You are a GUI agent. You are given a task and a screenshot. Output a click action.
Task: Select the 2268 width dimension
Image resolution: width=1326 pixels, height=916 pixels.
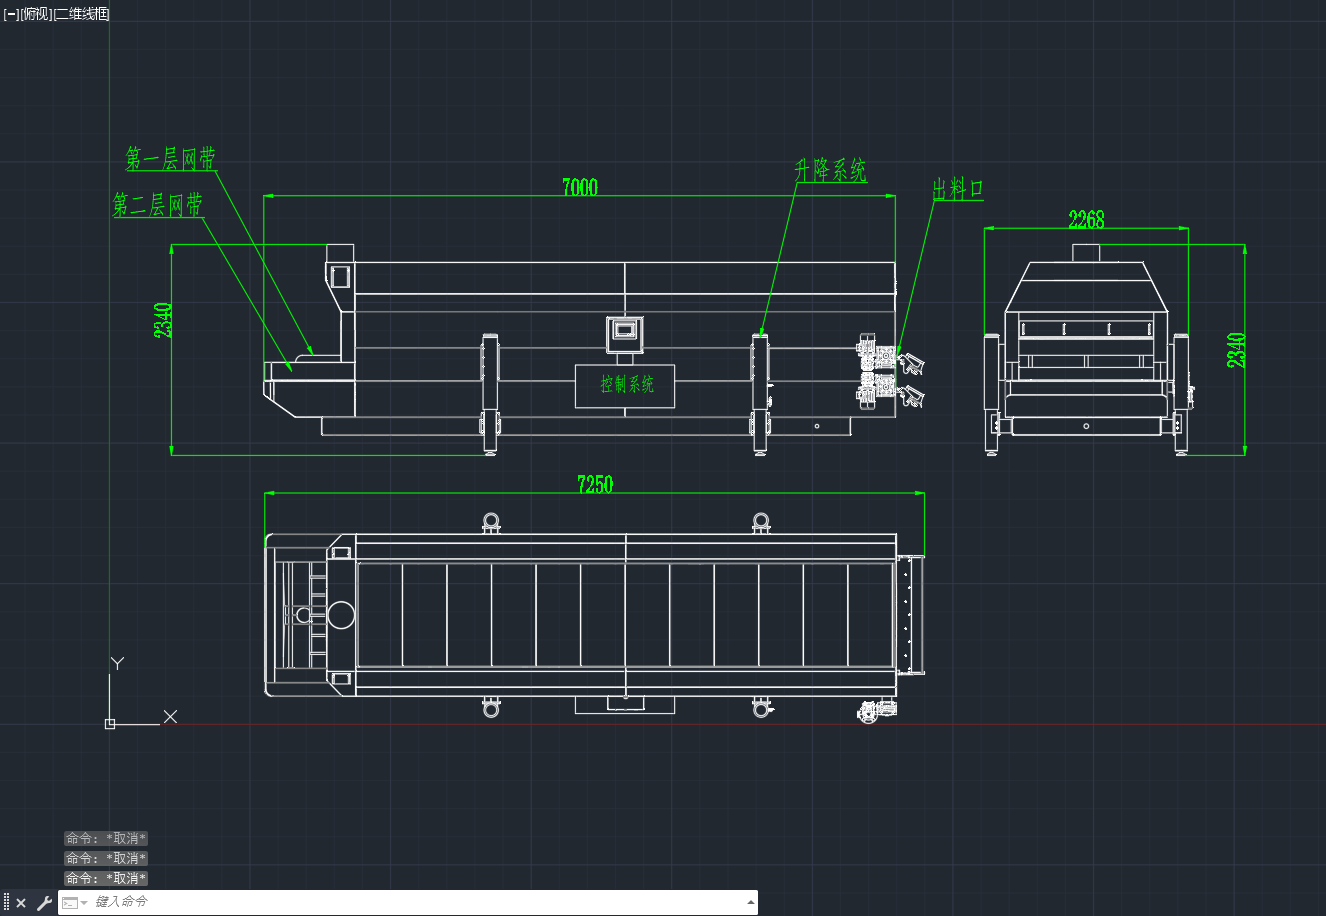point(1086,219)
